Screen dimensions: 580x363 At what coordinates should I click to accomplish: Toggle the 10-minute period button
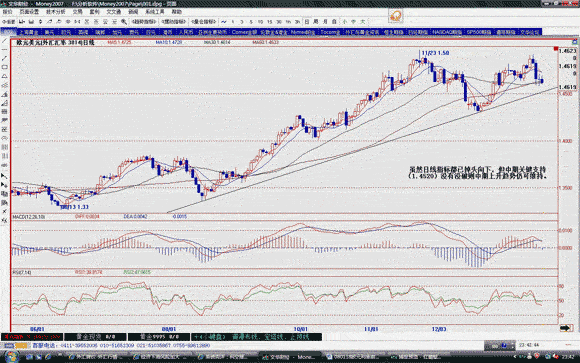click(x=260, y=22)
